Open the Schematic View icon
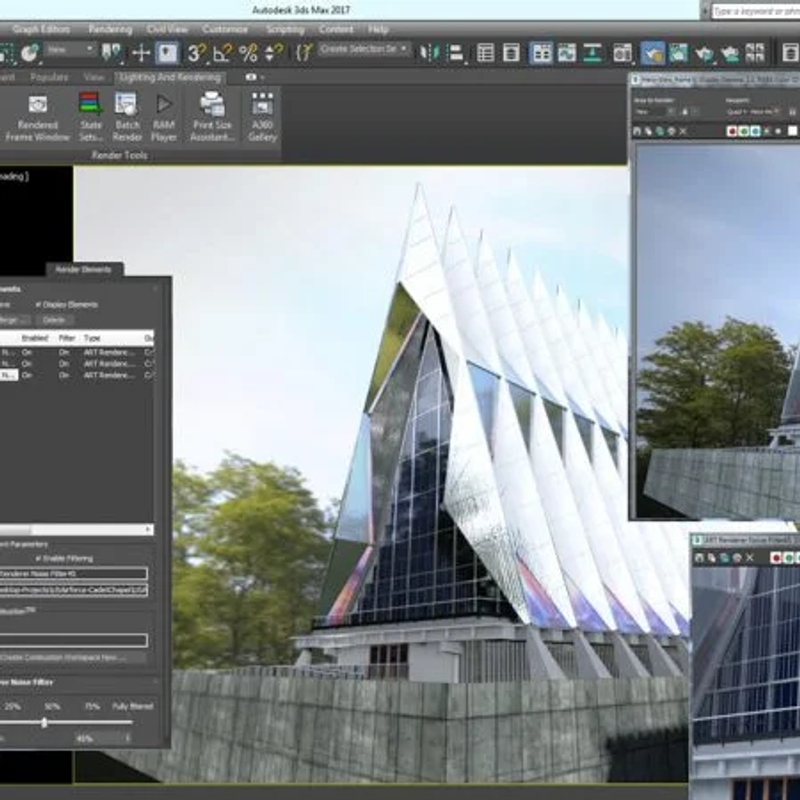This screenshot has width=800, height=800. (x=592, y=53)
